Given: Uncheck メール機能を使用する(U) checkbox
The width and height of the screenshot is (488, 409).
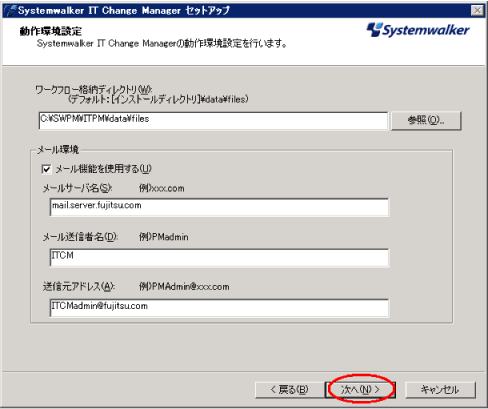Looking at the screenshot, I should pos(47,169).
